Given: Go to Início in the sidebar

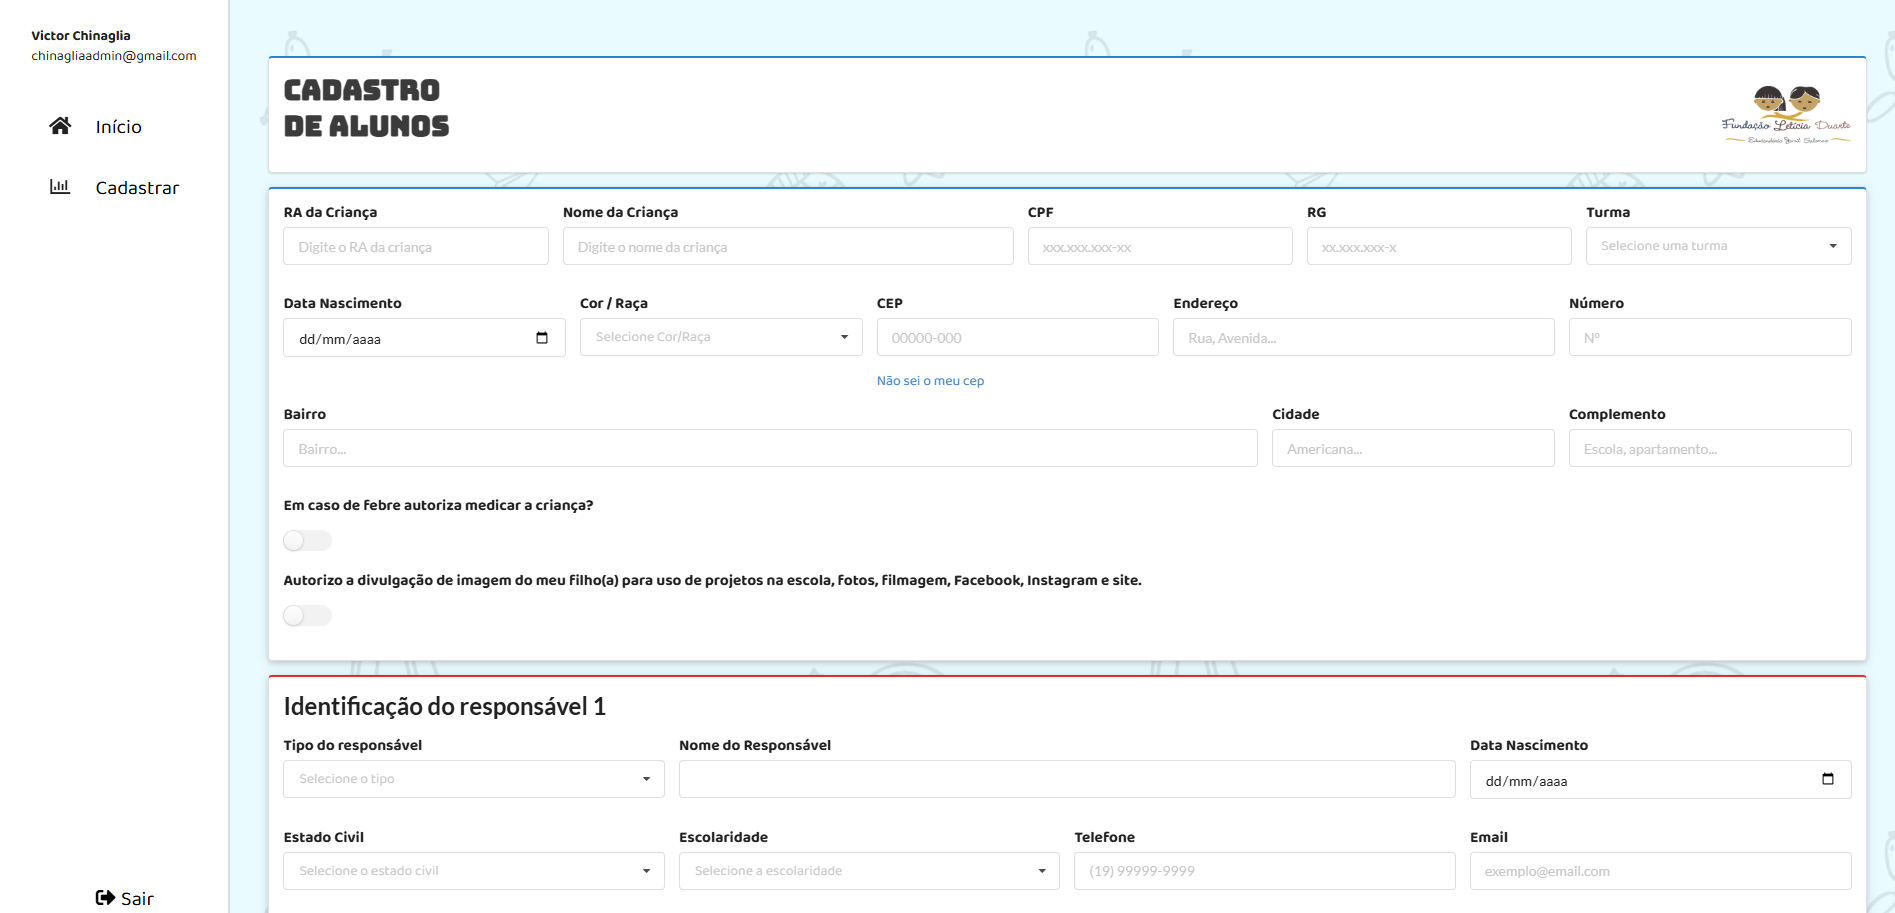Looking at the screenshot, I should coord(118,127).
